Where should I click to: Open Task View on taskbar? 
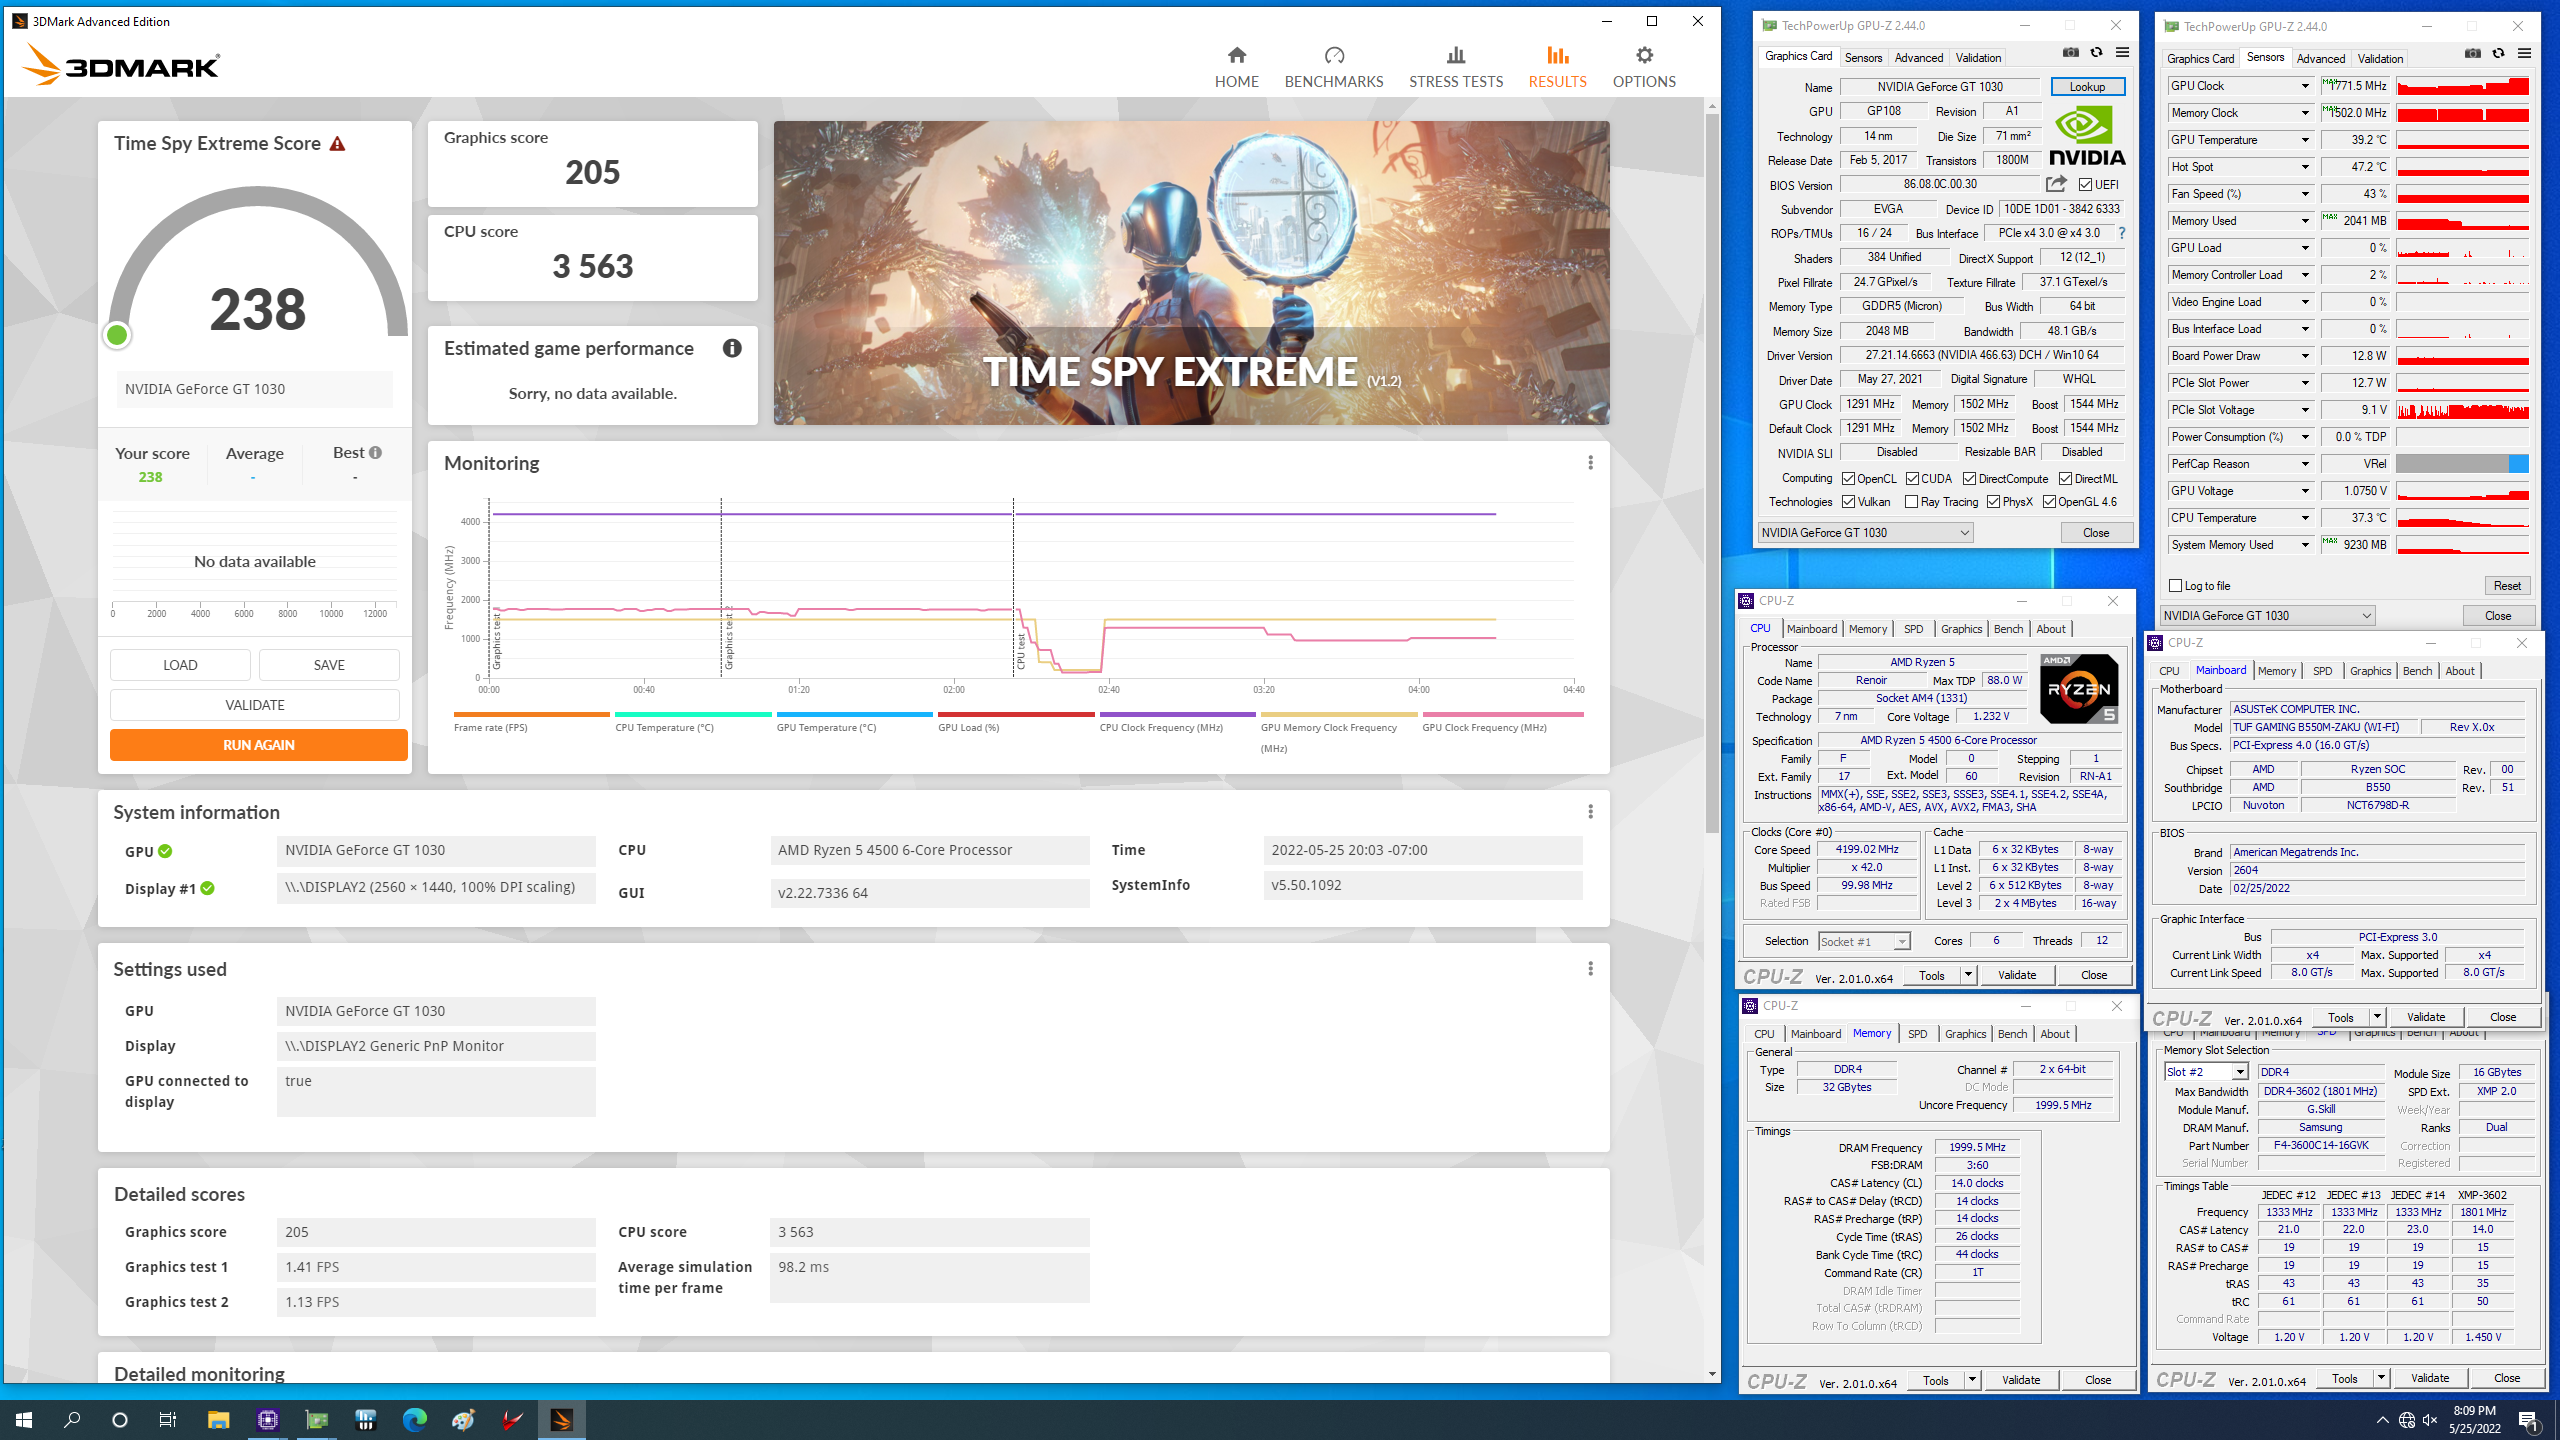click(x=168, y=1419)
